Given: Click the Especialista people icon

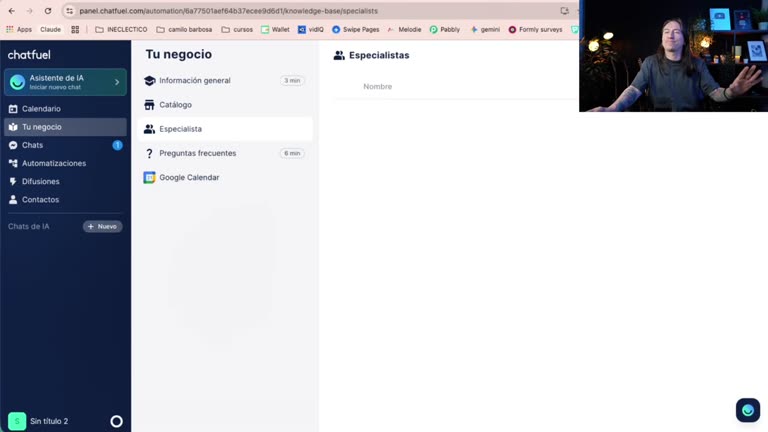Looking at the screenshot, I should pyautogui.click(x=149, y=129).
